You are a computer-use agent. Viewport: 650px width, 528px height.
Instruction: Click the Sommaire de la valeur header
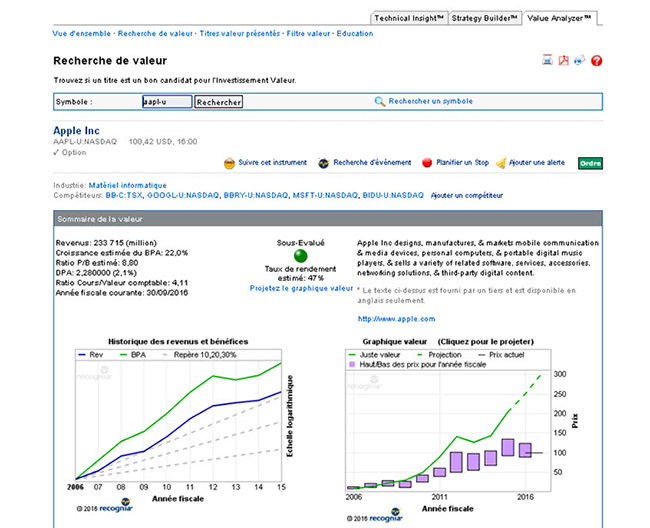[x=328, y=218]
